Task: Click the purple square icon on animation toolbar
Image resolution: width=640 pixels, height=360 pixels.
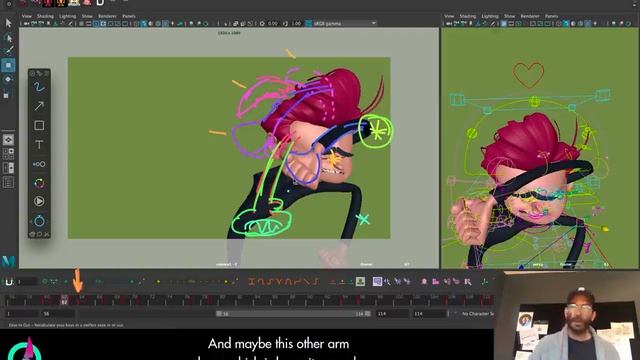Action: click(x=377, y=281)
